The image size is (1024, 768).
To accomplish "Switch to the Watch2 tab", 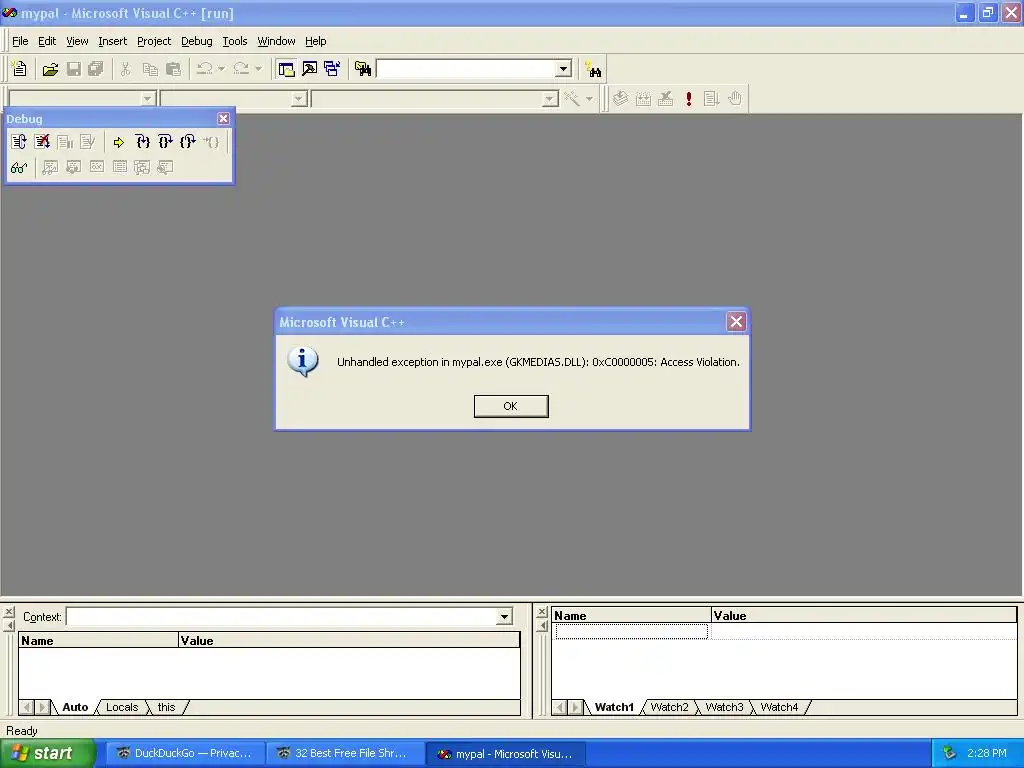I will coord(669,707).
